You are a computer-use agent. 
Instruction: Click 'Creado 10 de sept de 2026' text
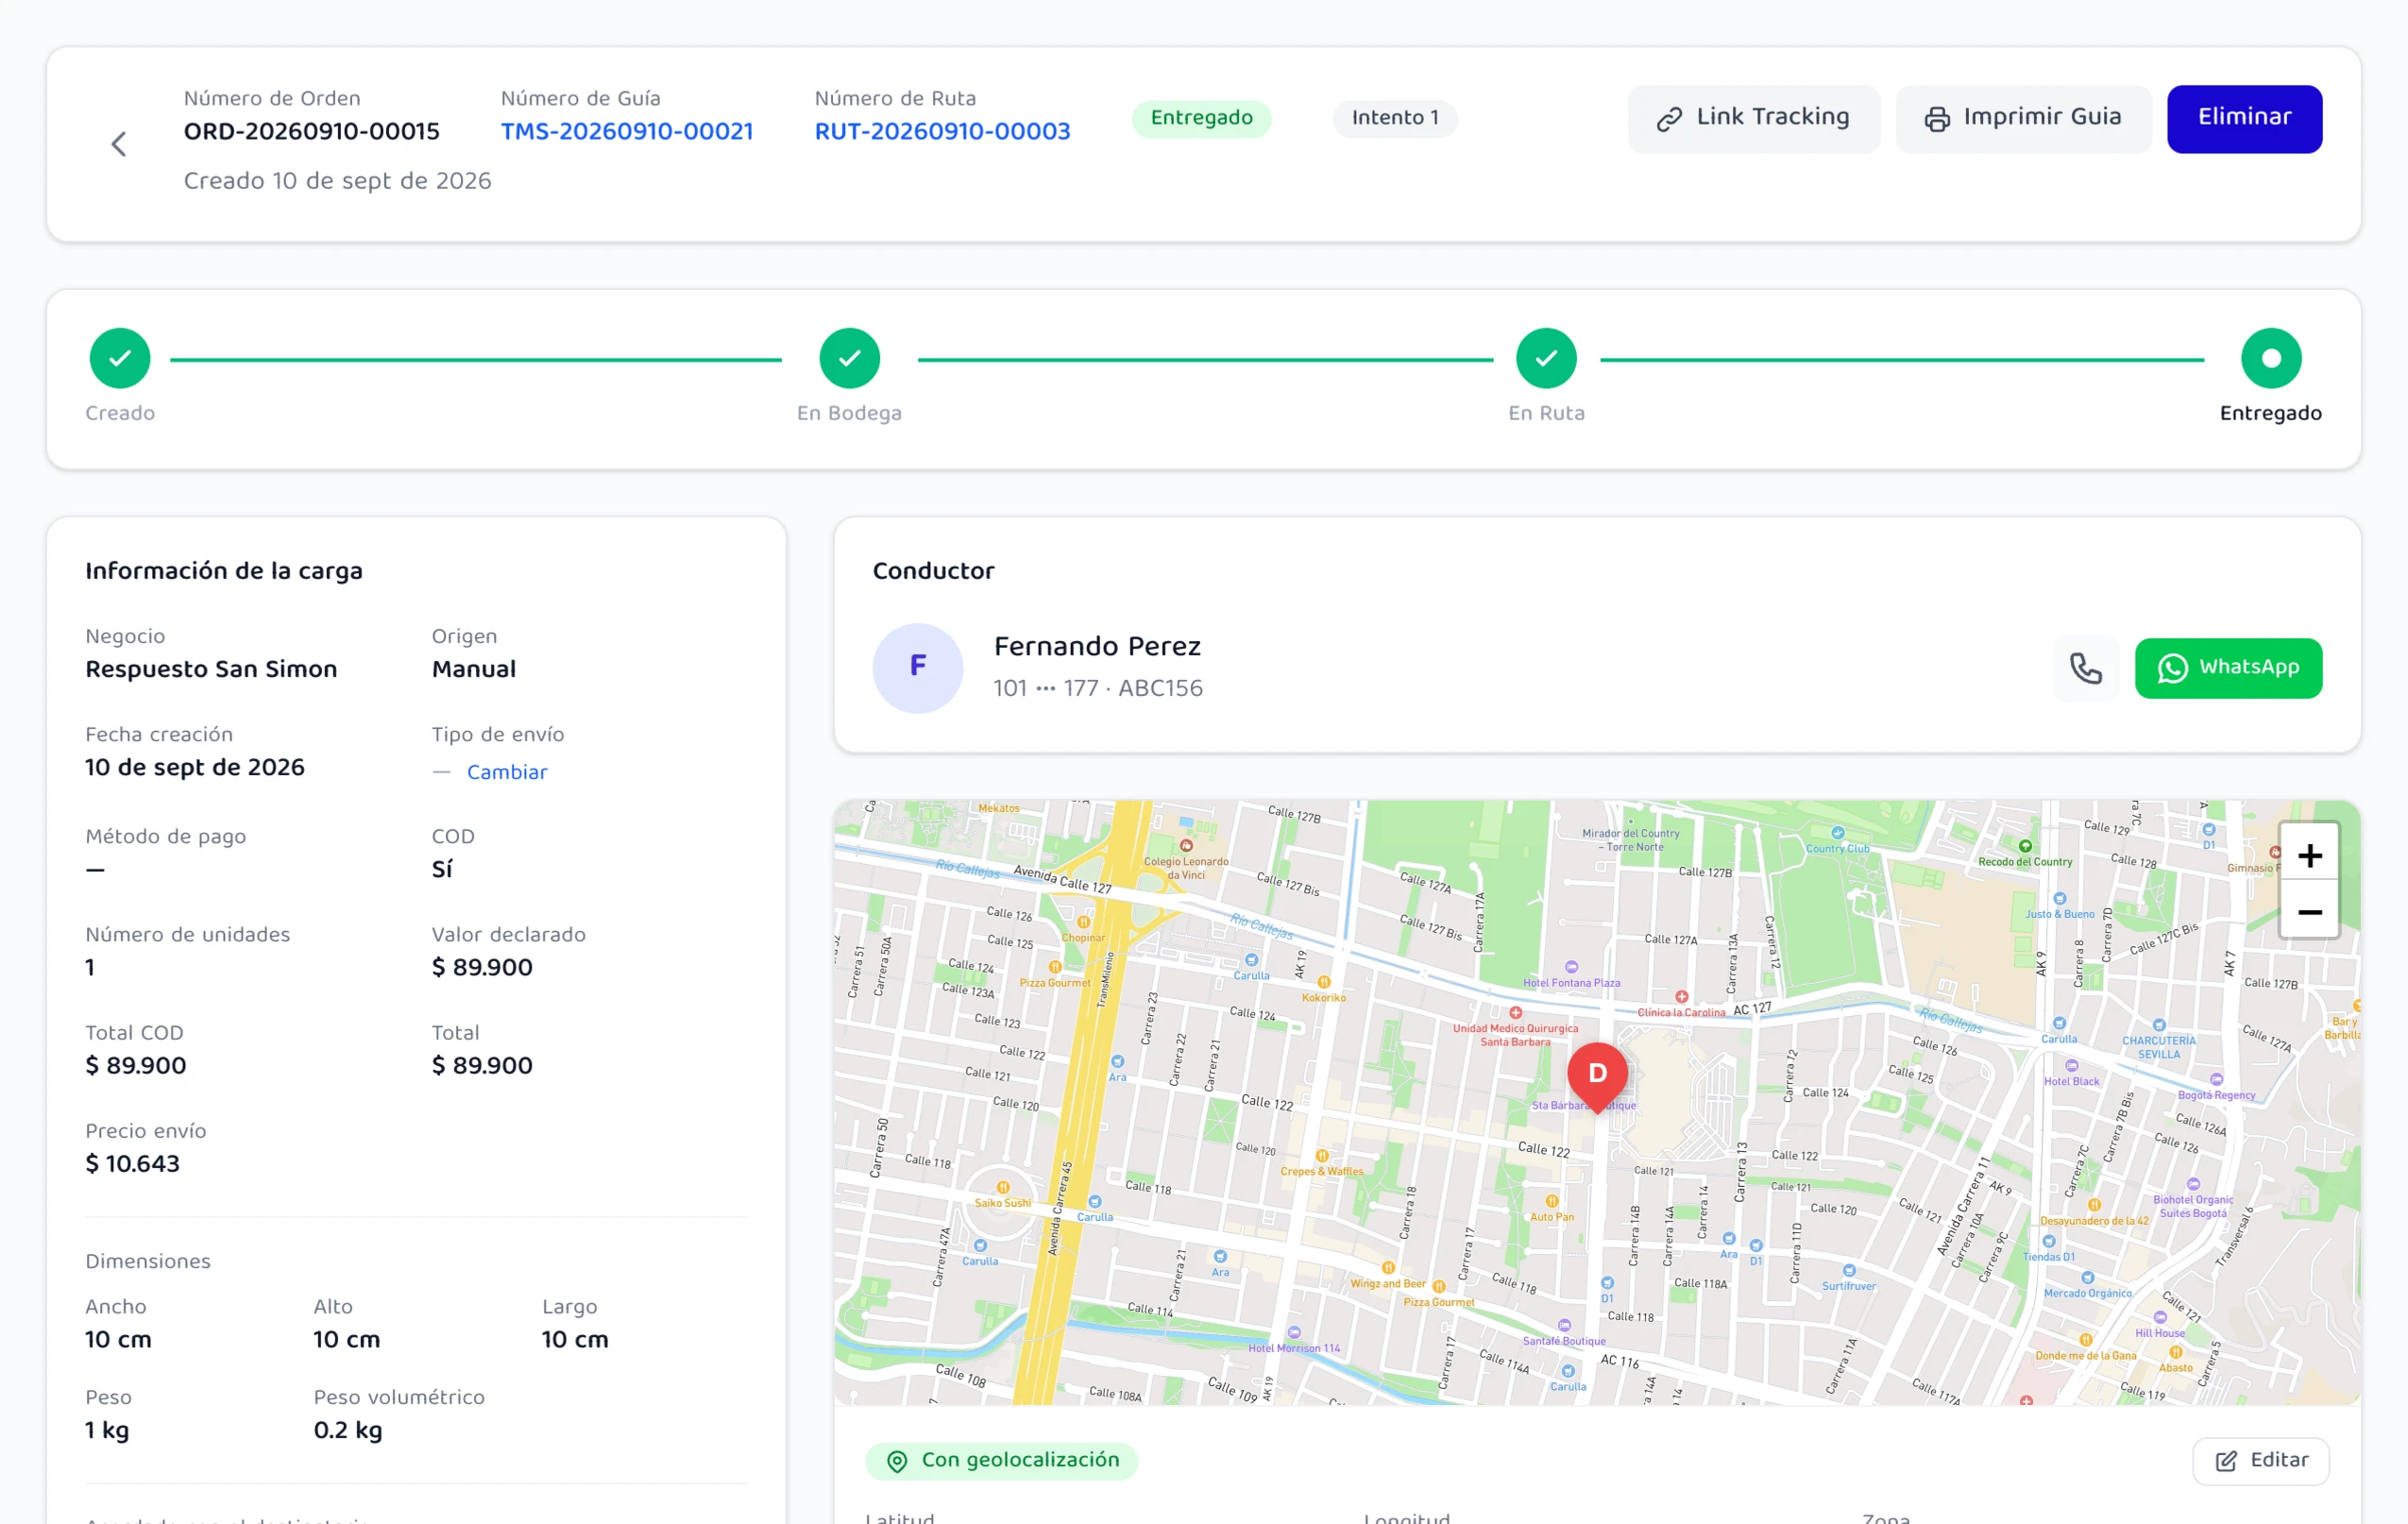(x=337, y=181)
